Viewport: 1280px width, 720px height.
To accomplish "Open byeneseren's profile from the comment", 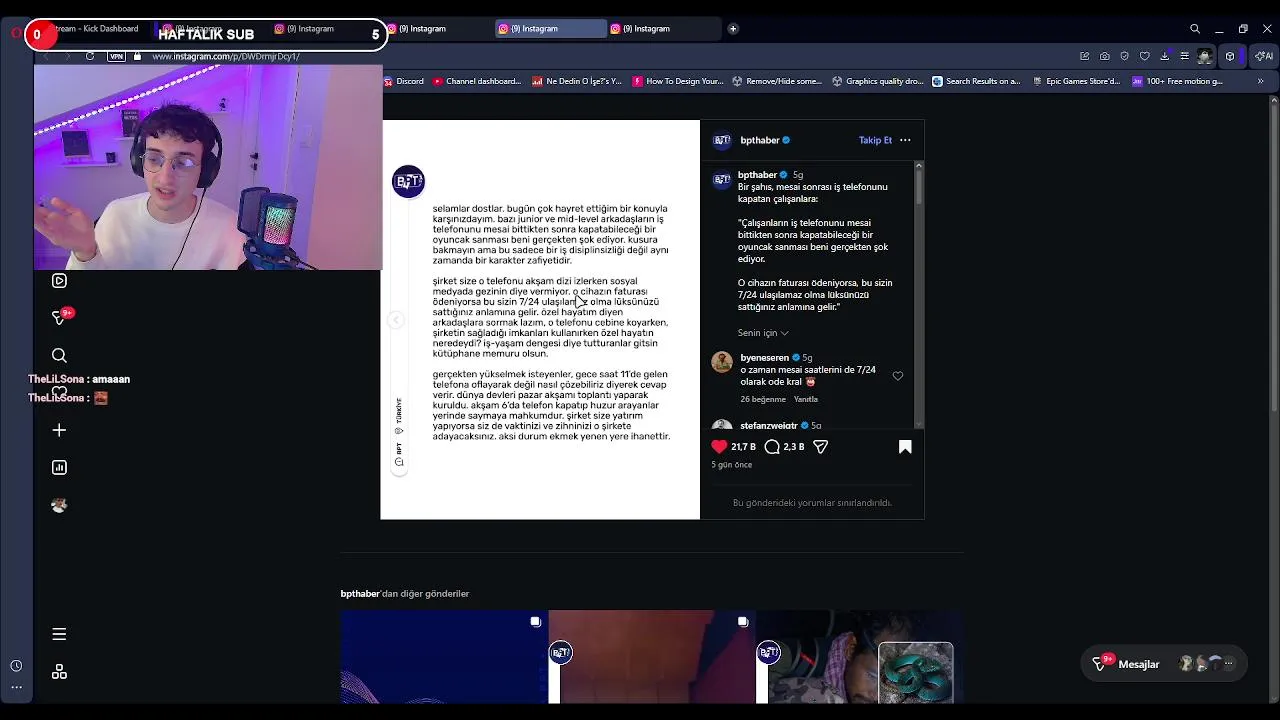I will point(764,357).
